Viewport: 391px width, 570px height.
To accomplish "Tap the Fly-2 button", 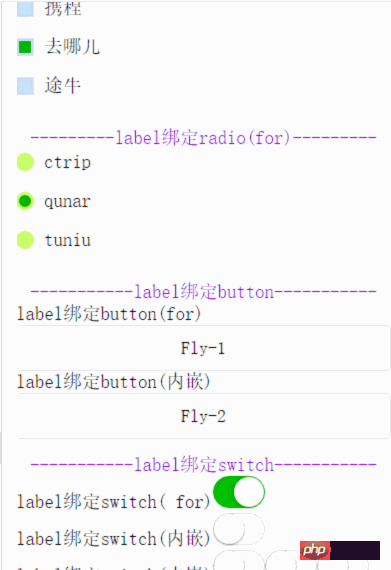I will pos(203,416).
